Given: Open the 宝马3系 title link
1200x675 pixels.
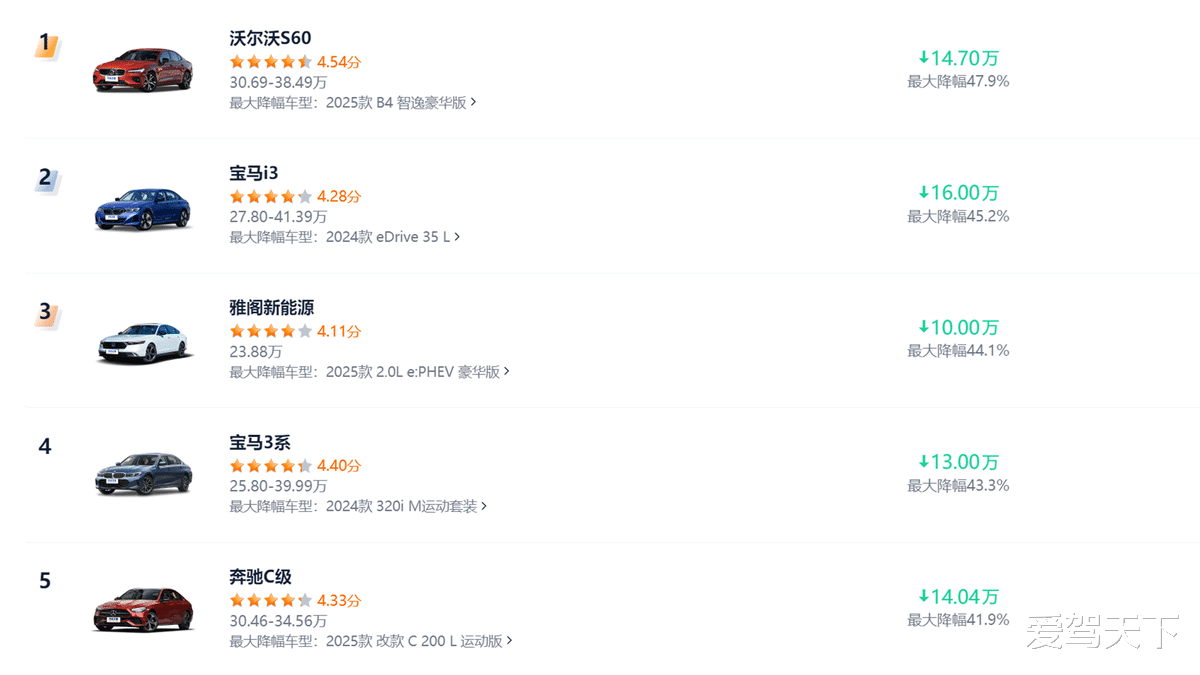Looking at the screenshot, I should point(260,442).
